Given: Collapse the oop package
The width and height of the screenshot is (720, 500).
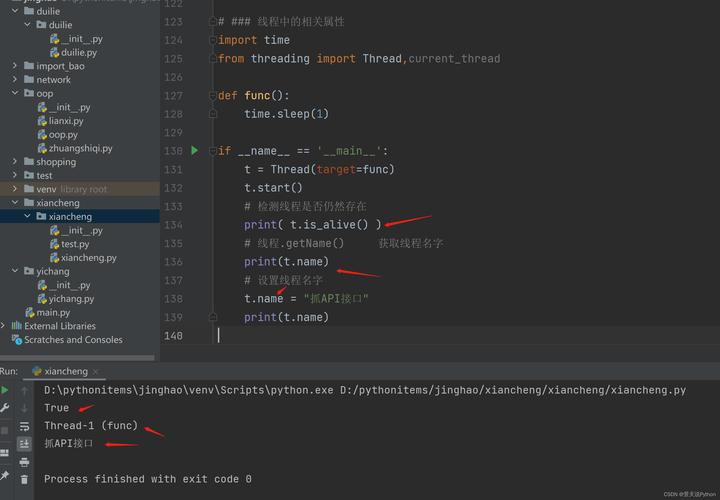Looking at the screenshot, I should pyautogui.click(x=15, y=93).
